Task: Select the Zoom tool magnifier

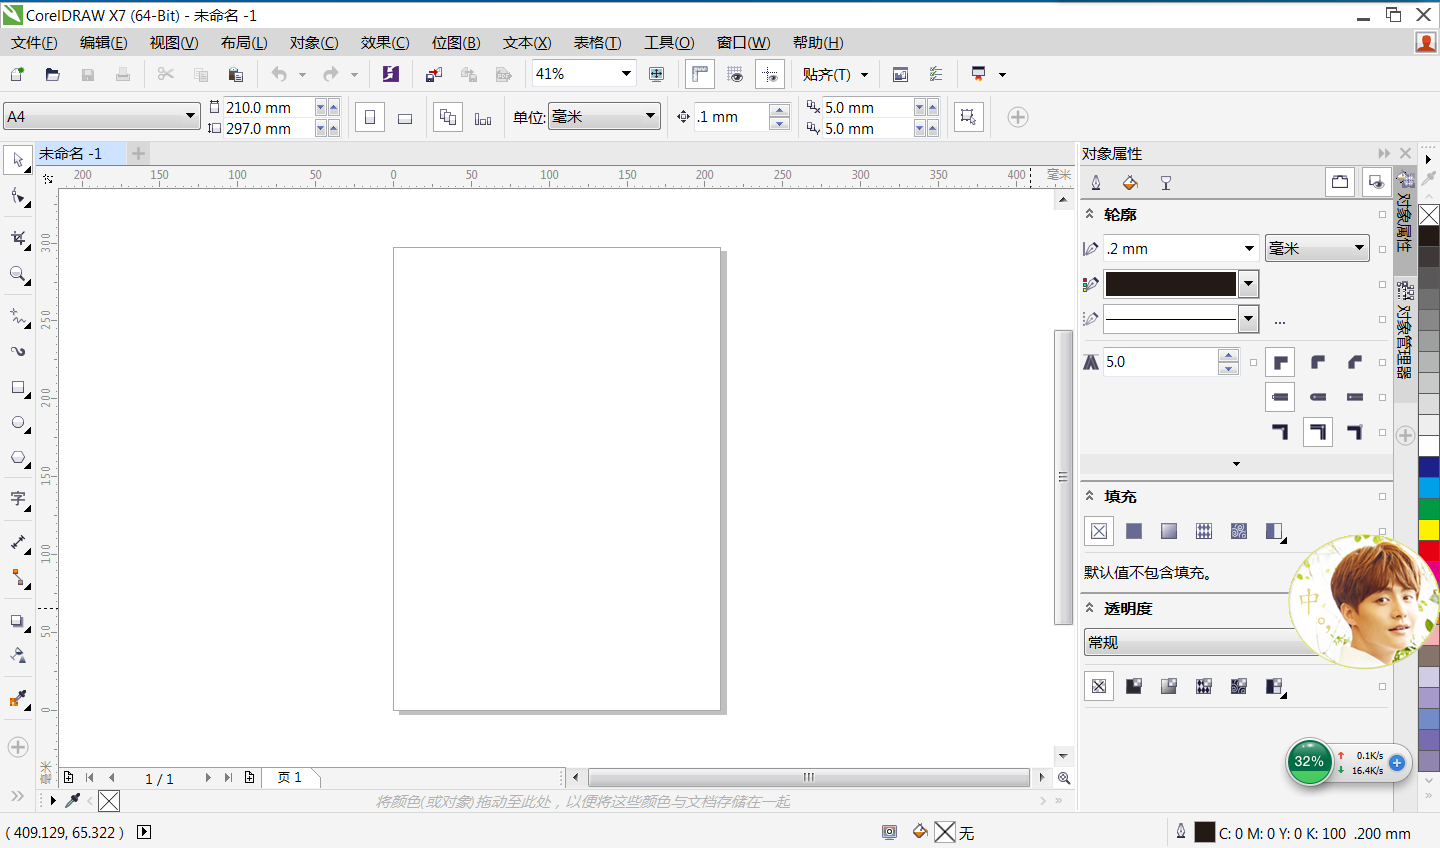Action: pos(18,274)
